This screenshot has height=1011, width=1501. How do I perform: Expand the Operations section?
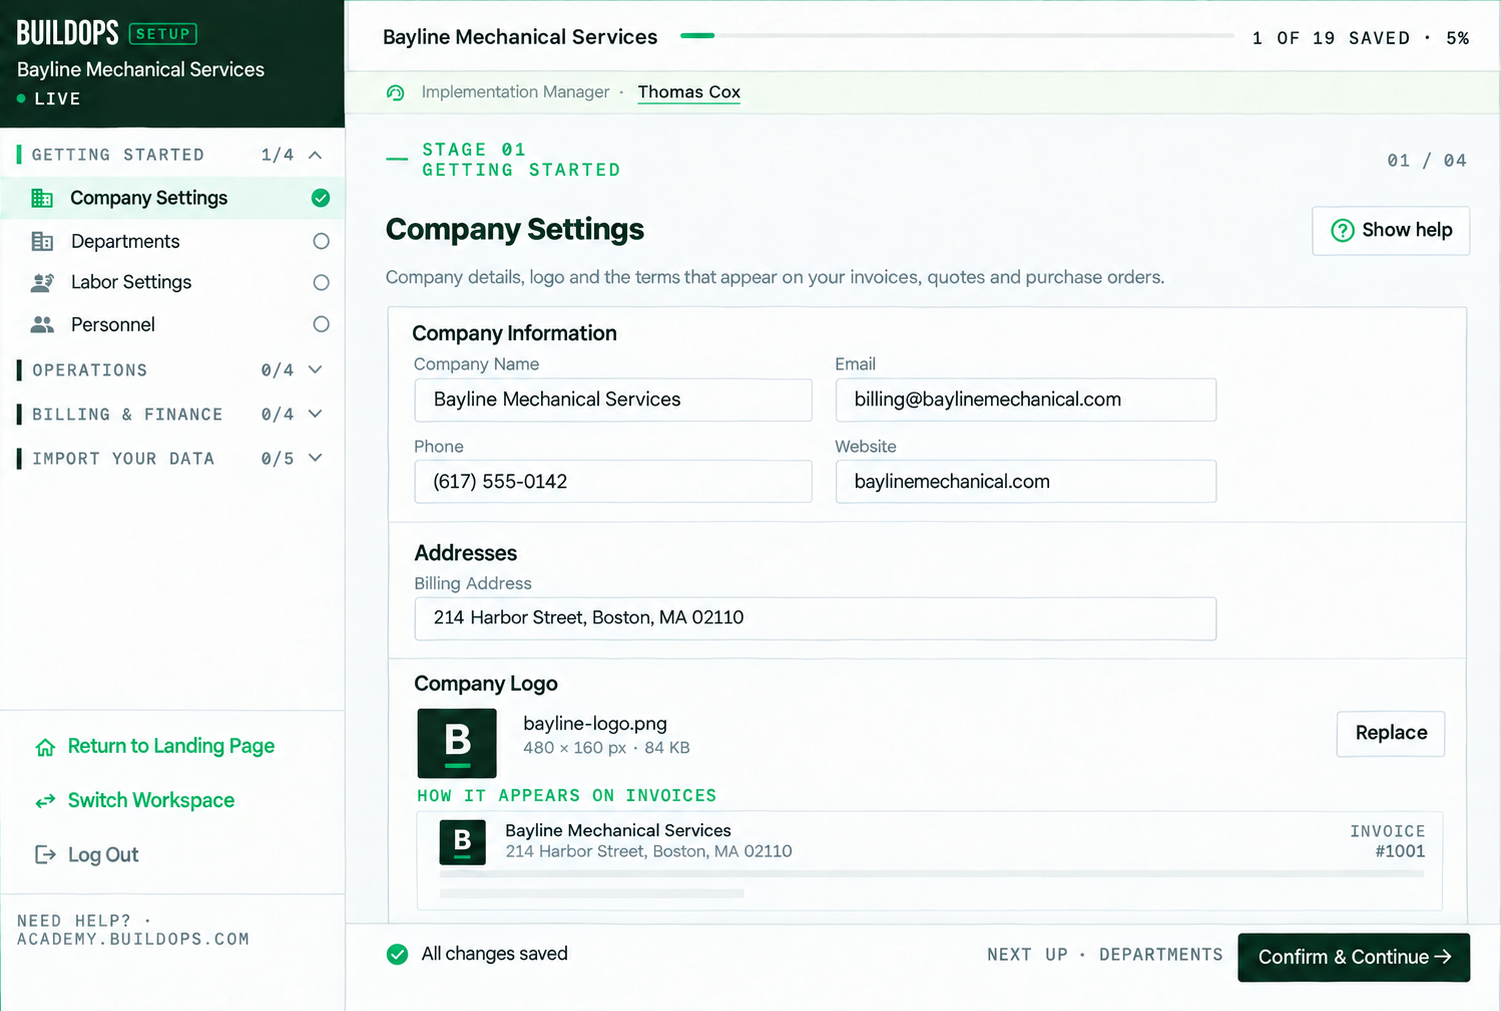point(315,370)
